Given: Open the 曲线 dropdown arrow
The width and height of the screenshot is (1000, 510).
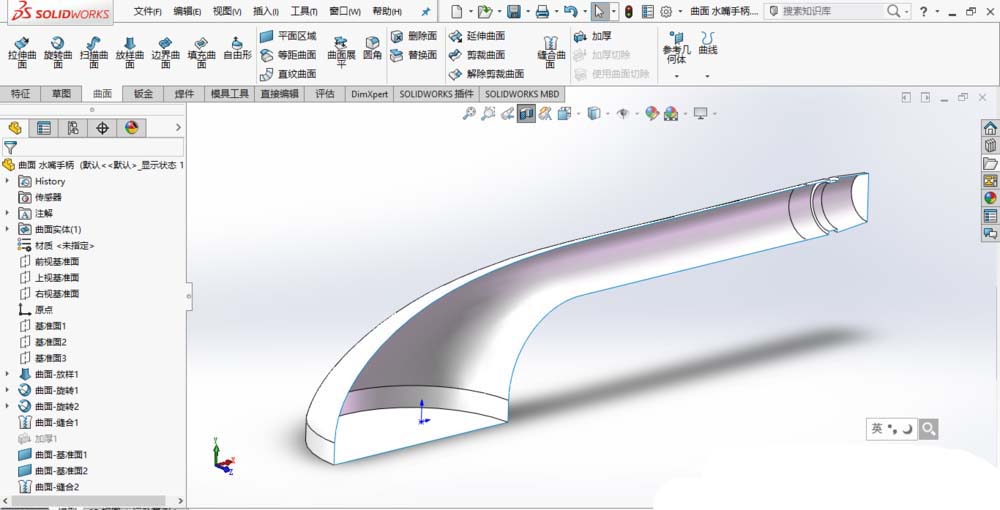Looking at the screenshot, I should coord(707,76).
